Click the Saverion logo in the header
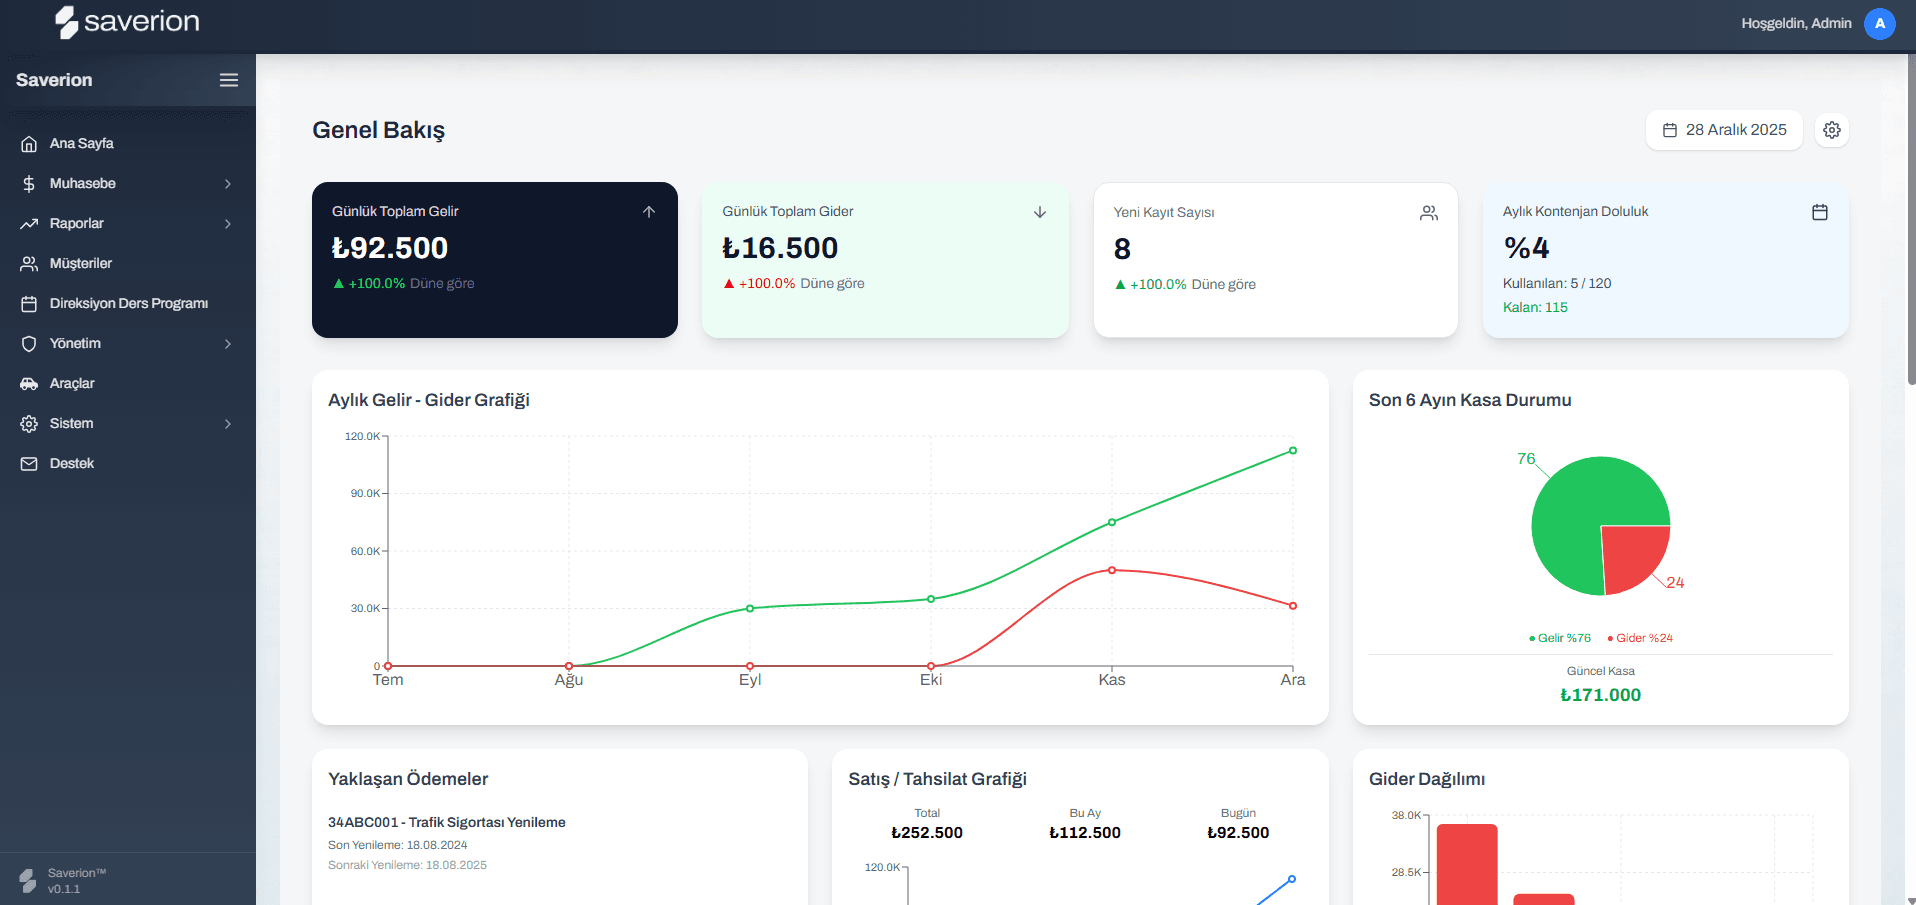 click(127, 21)
